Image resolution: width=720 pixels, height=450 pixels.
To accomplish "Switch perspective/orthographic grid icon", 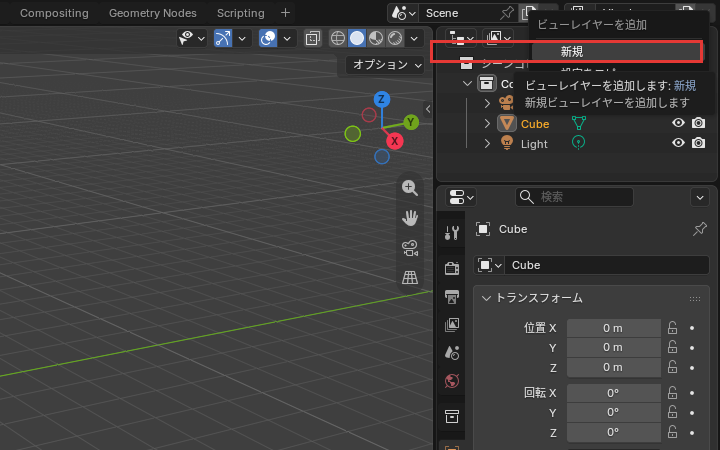I will pyautogui.click(x=410, y=277).
